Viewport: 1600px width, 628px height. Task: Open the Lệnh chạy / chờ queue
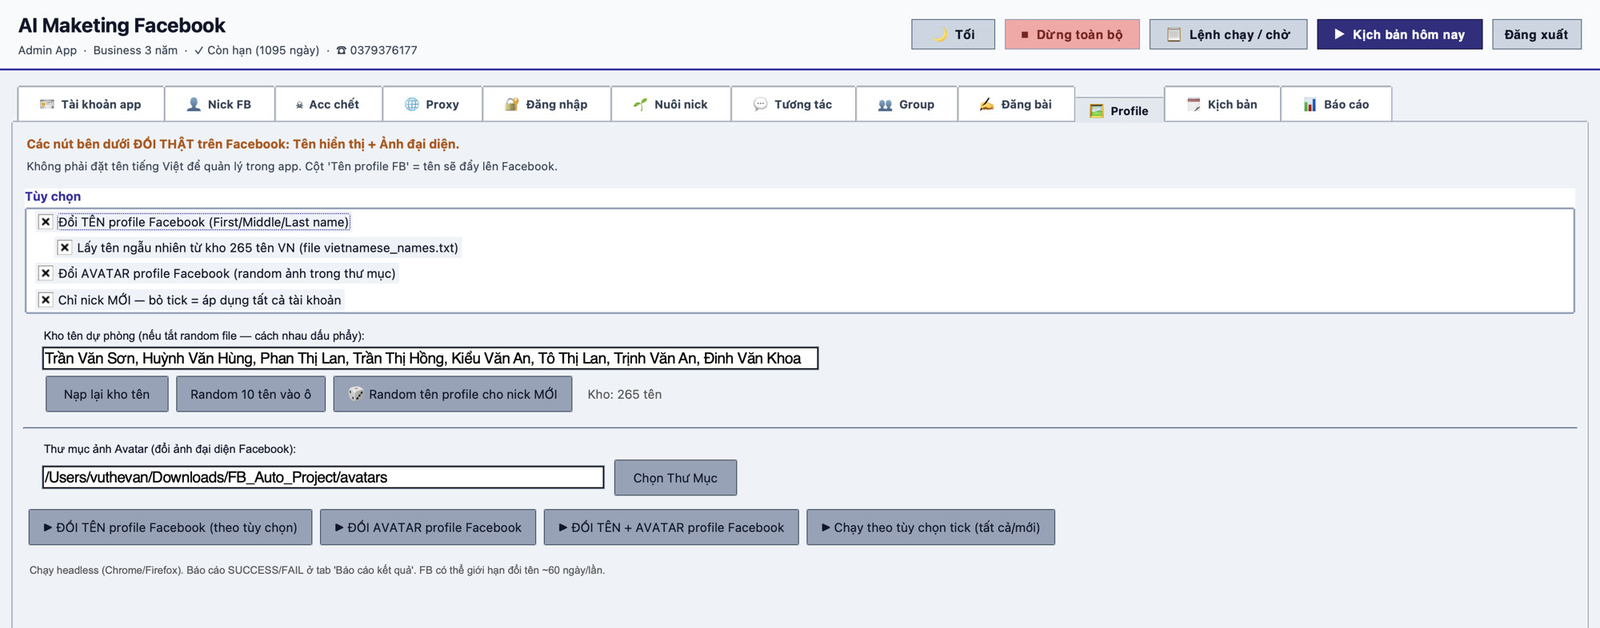click(1228, 34)
